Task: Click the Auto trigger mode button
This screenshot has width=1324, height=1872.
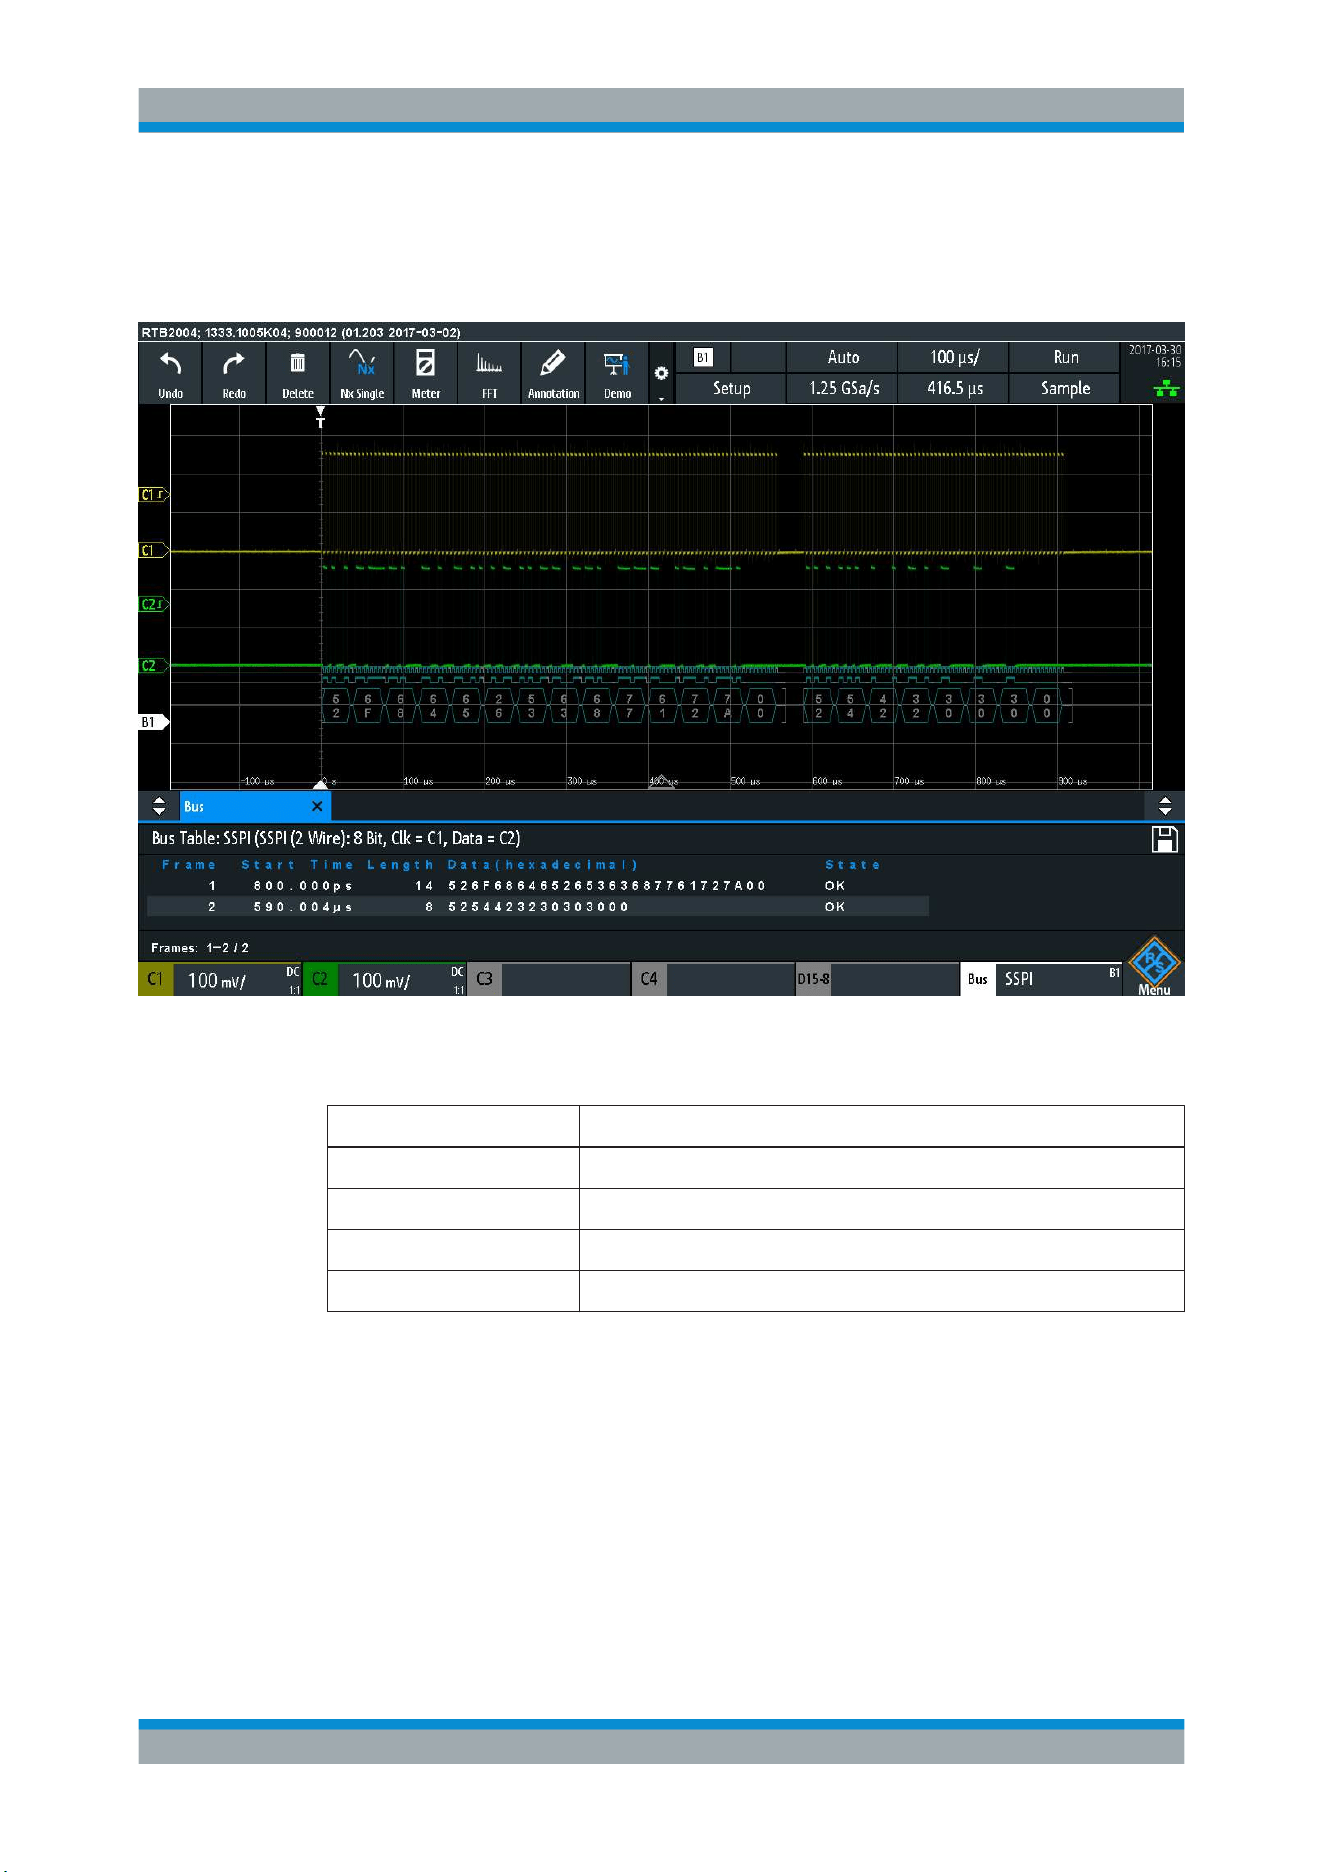Action: point(842,357)
